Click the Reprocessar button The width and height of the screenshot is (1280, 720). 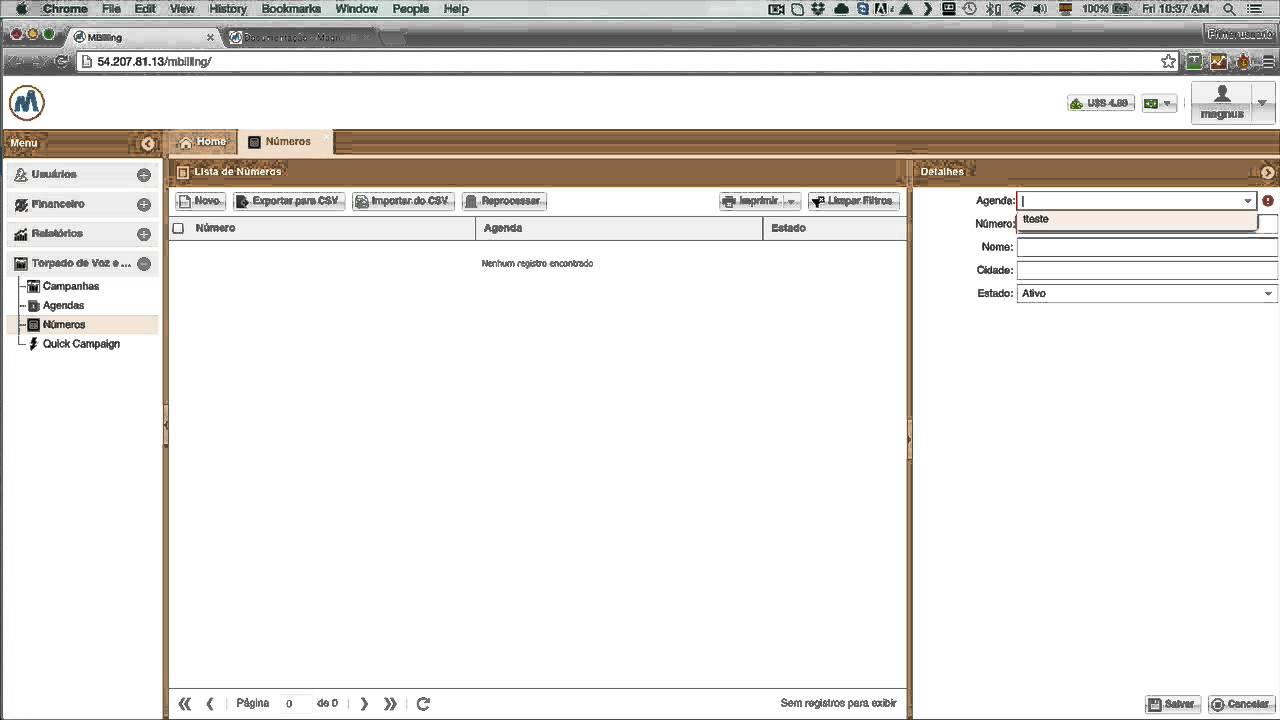(504, 201)
